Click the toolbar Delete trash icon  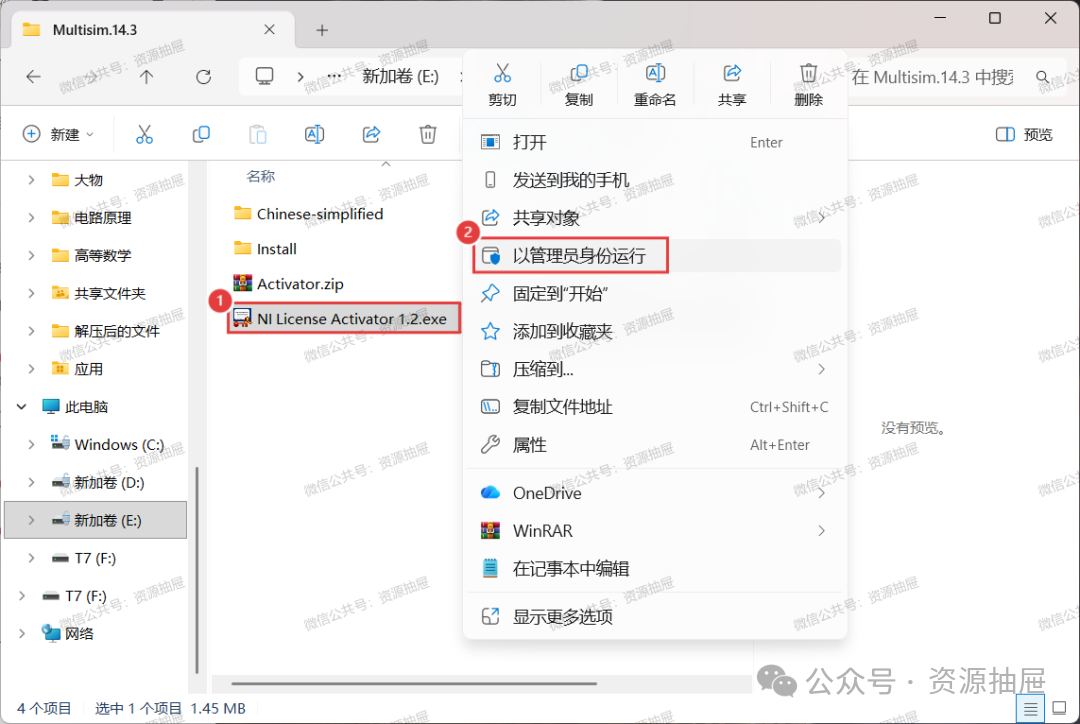428,134
